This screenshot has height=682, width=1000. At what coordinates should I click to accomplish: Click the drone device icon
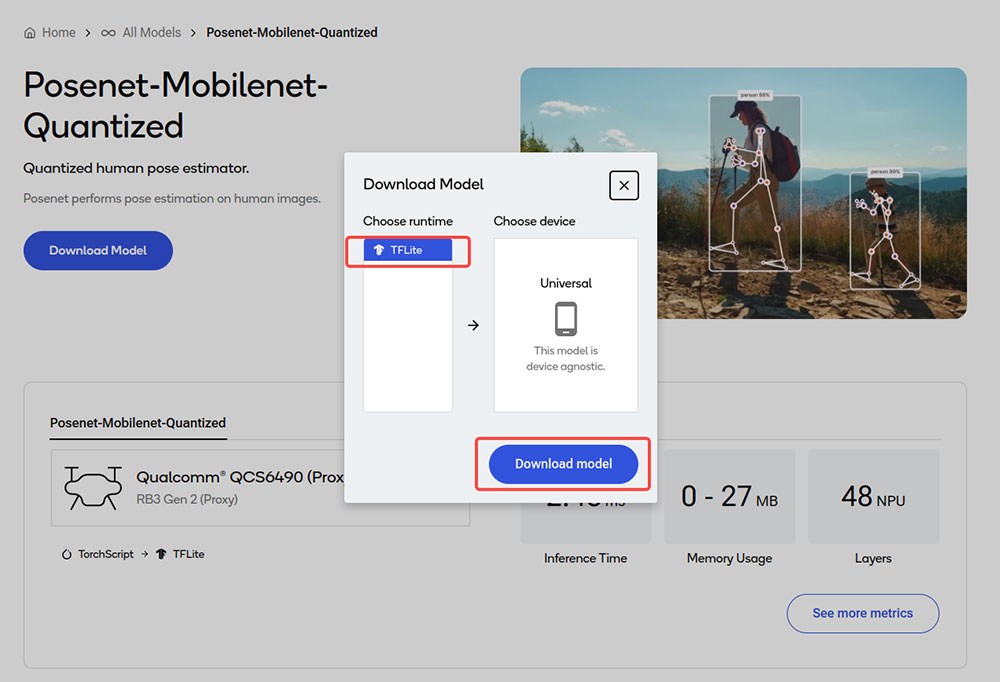coord(93,487)
